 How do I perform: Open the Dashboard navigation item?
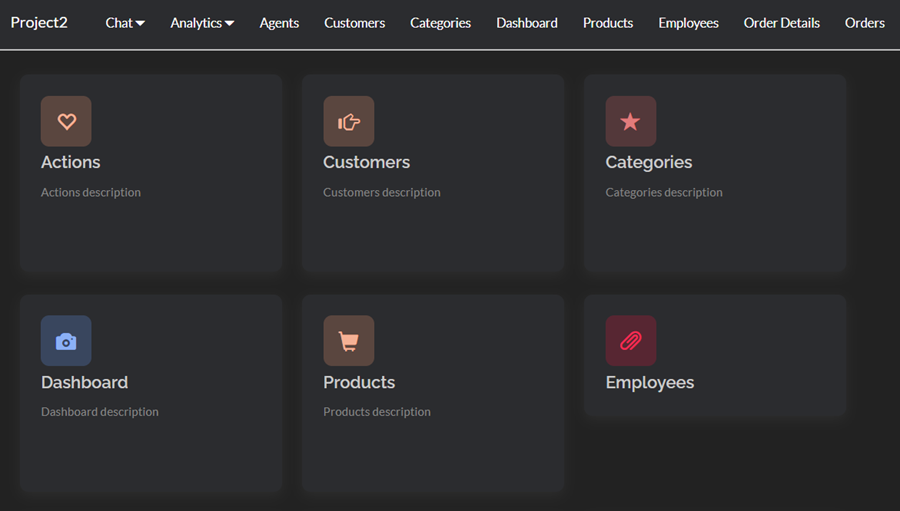tap(527, 23)
